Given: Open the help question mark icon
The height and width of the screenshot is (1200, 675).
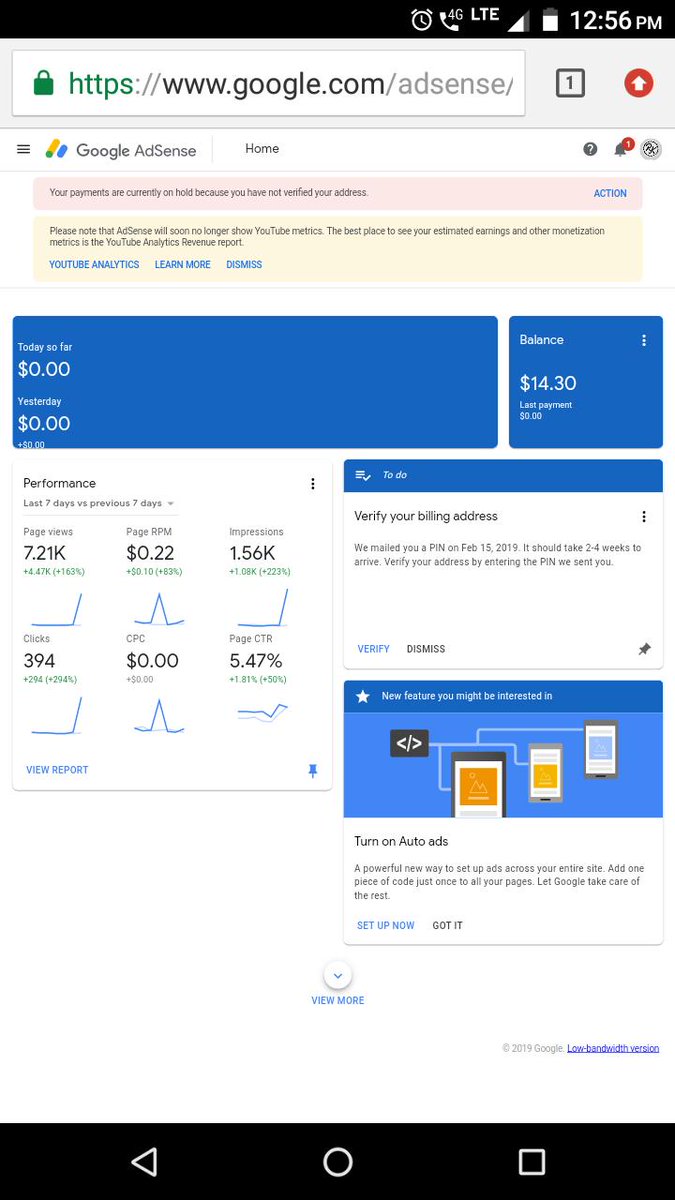Looking at the screenshot, I should [x=590, y=149].
